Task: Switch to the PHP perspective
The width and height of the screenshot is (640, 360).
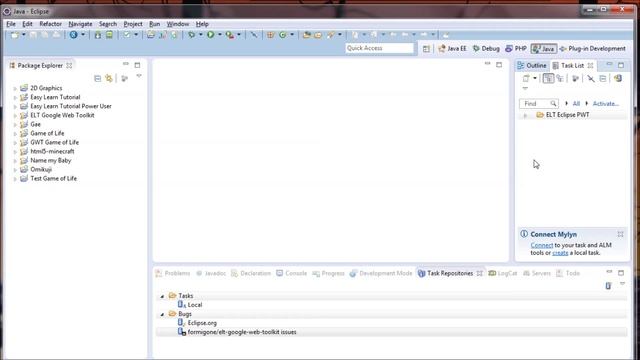Action: click(x=516, y=49)
